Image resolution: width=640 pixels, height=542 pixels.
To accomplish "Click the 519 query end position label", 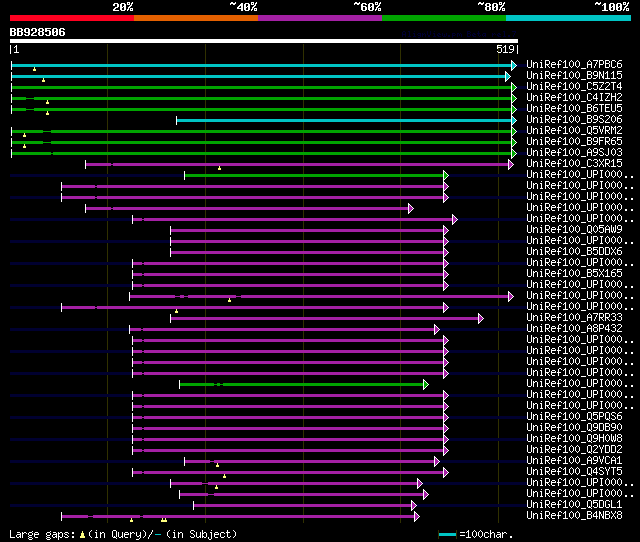I will (x=505, y=49).
